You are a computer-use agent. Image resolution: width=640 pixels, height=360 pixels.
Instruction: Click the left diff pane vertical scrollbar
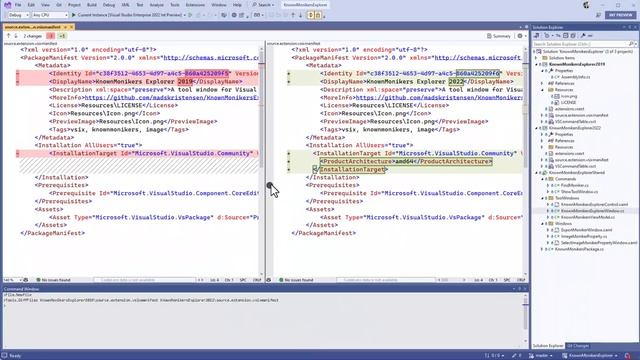pyautogui.click(x=261, y=161)
